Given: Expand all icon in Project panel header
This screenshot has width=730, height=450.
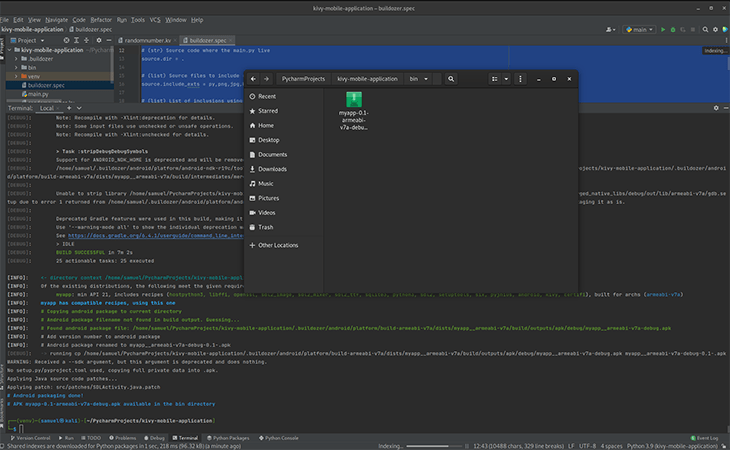Looking at the screenshot, I should 76,40.
